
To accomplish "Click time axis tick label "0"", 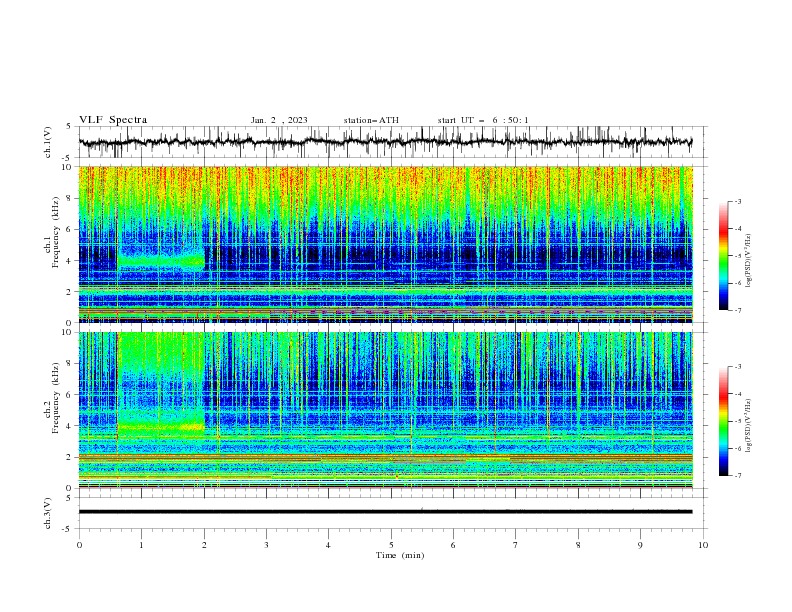I will (79, 545).
